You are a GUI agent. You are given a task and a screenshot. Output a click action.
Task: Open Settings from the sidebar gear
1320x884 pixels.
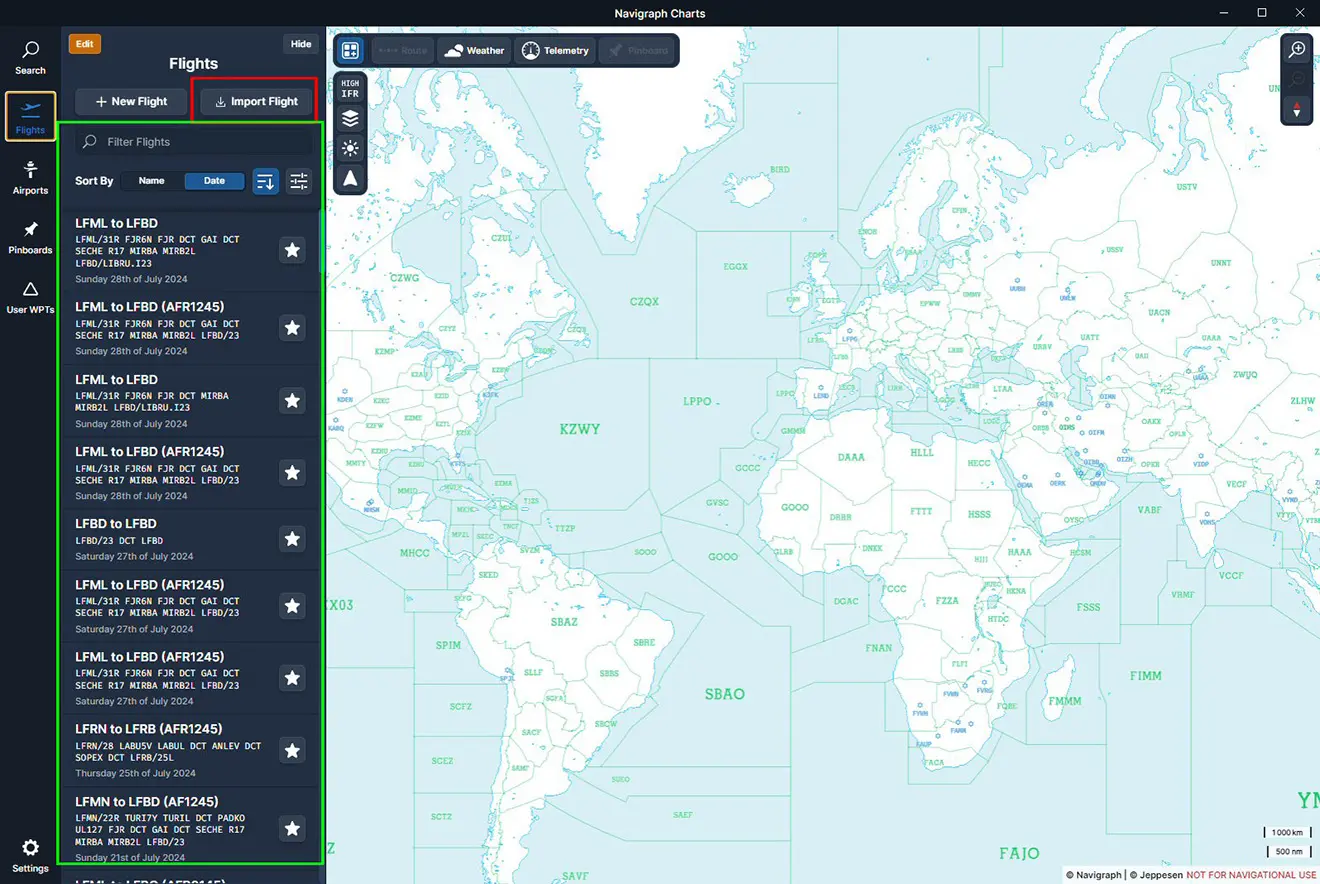click(x=30, y=856)
